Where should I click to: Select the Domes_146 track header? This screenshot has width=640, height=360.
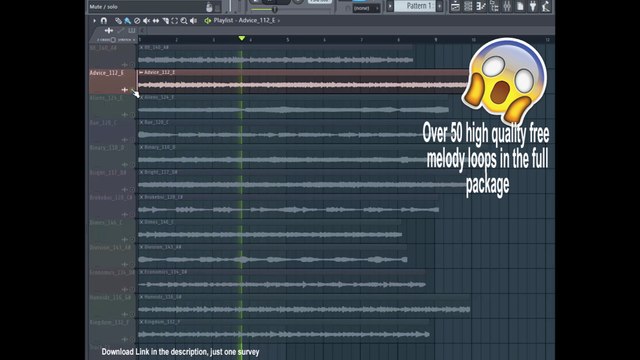pos(112,231)
